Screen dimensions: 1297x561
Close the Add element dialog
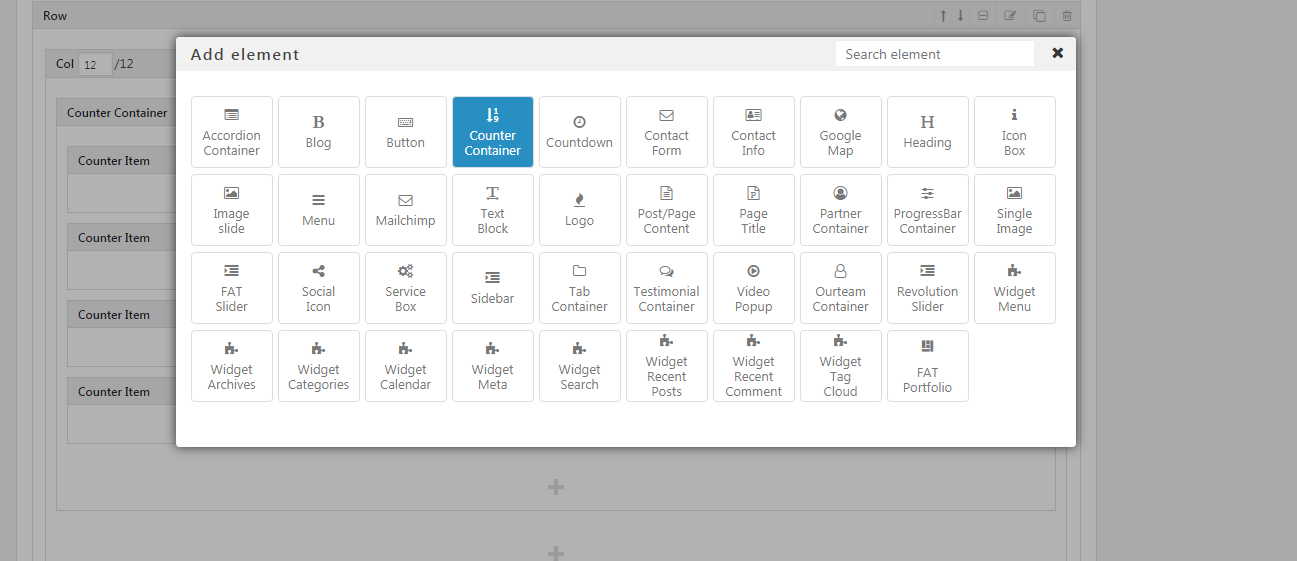point(1057,53)
